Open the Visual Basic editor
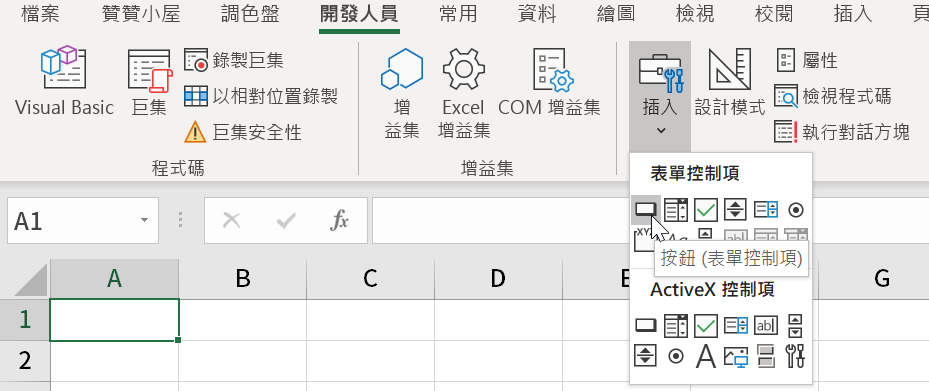This screenshot has width=929, height=391. tap(64, 81)
